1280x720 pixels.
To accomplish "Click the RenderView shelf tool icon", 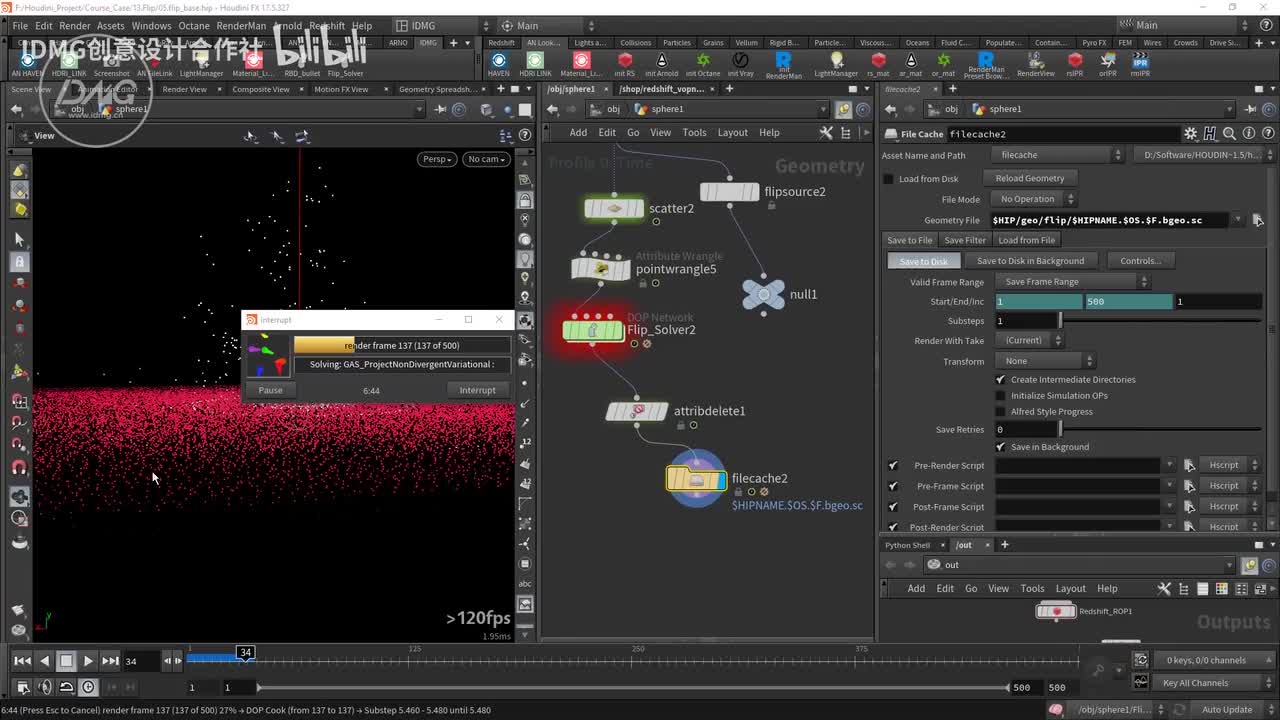I will 1035,61.
